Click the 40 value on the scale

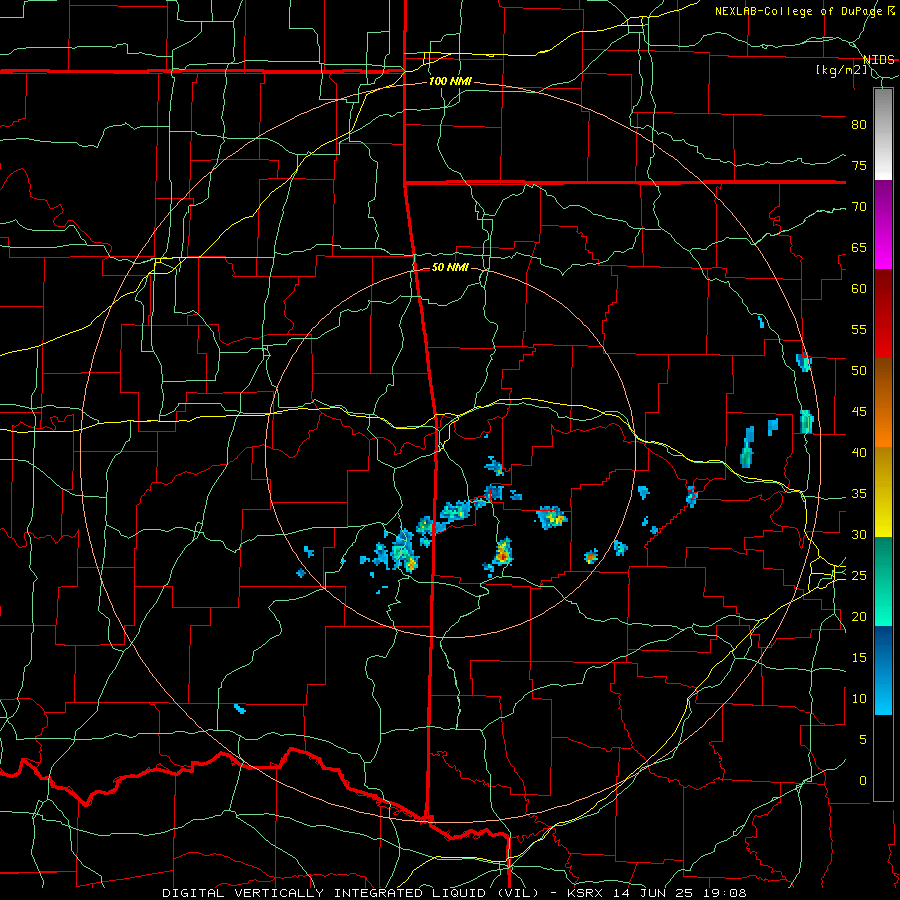(859, 453)
